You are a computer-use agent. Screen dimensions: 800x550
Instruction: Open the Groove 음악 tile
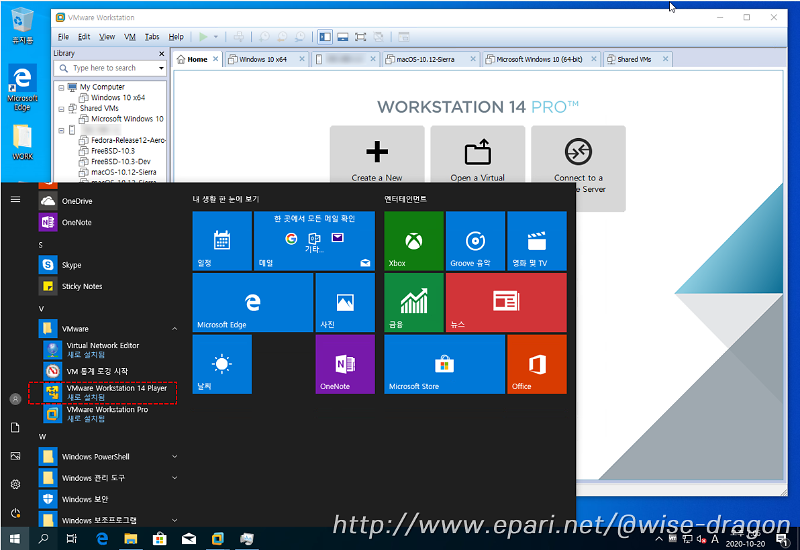476,241
